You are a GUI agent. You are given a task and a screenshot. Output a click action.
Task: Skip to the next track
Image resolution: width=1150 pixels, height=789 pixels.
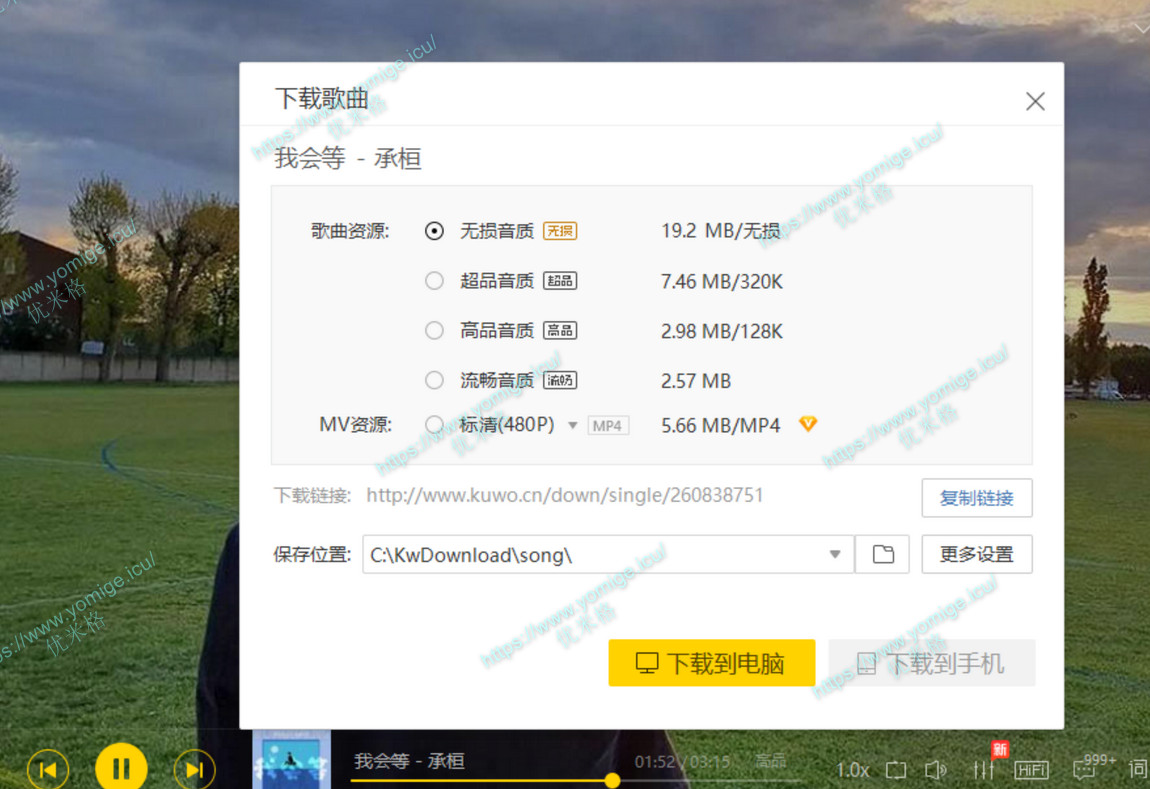pyautogui.click(x=194, y=769)
